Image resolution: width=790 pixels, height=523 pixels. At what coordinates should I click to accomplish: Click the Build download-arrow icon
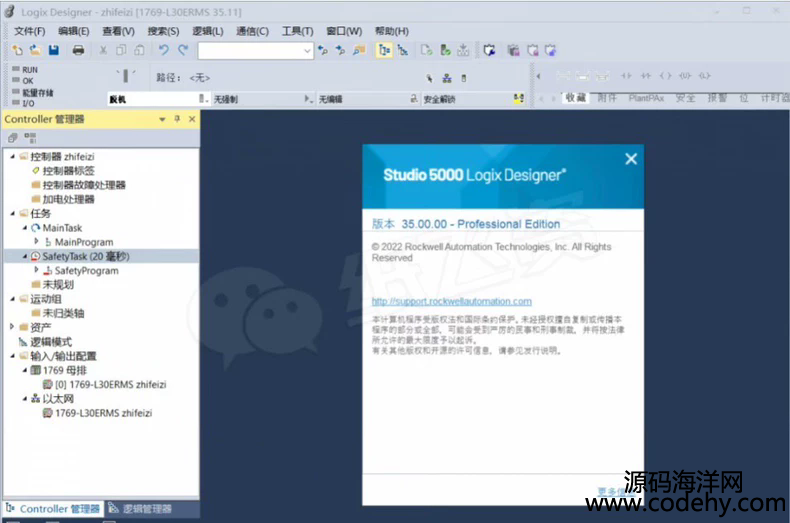click(463, 50)
